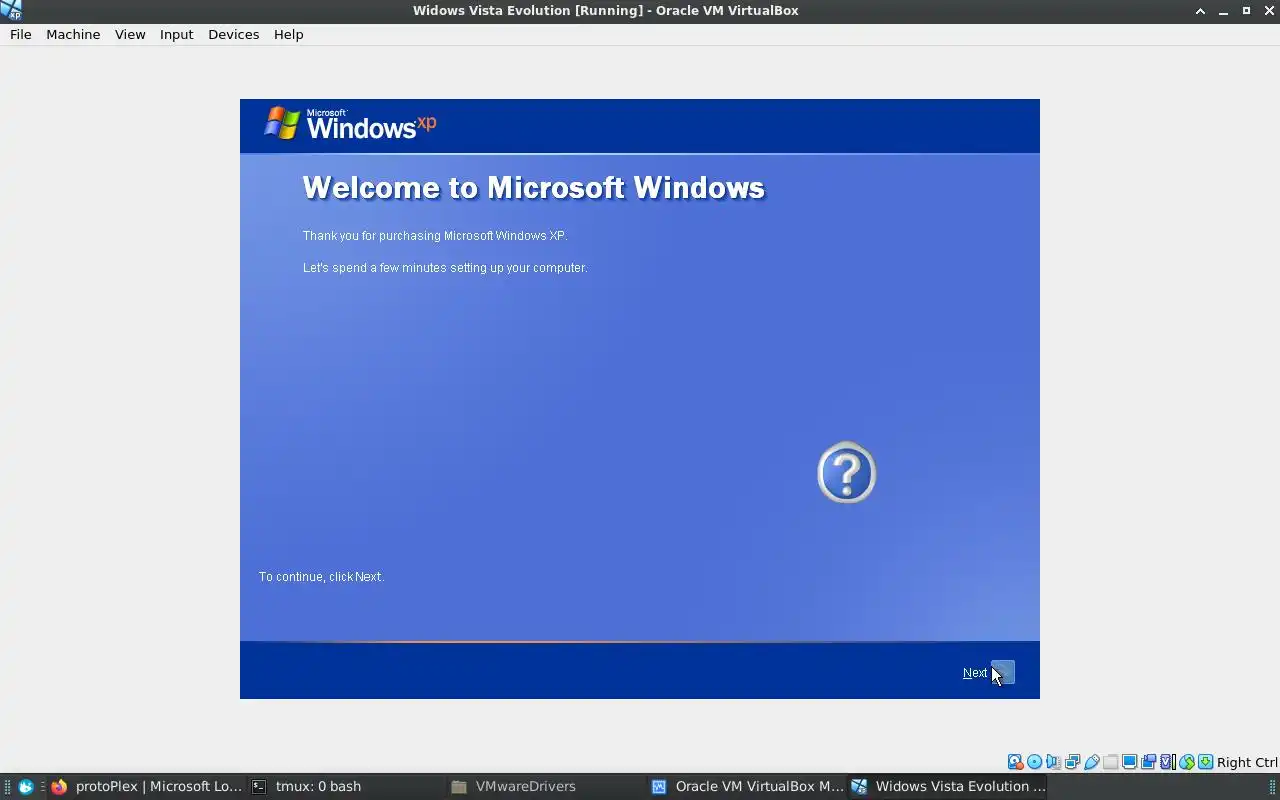Maximize the VirtualBox VM window

coord(1246,10)
